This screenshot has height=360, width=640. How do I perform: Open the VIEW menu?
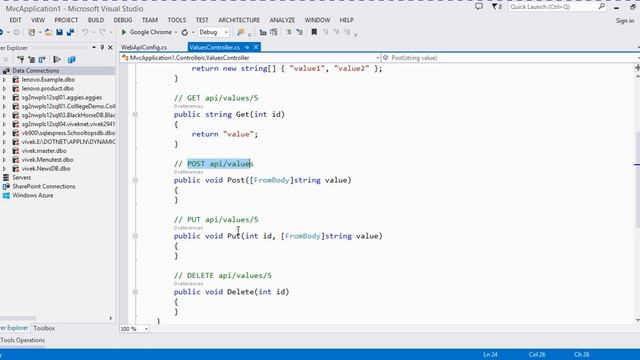coord(38,20)
